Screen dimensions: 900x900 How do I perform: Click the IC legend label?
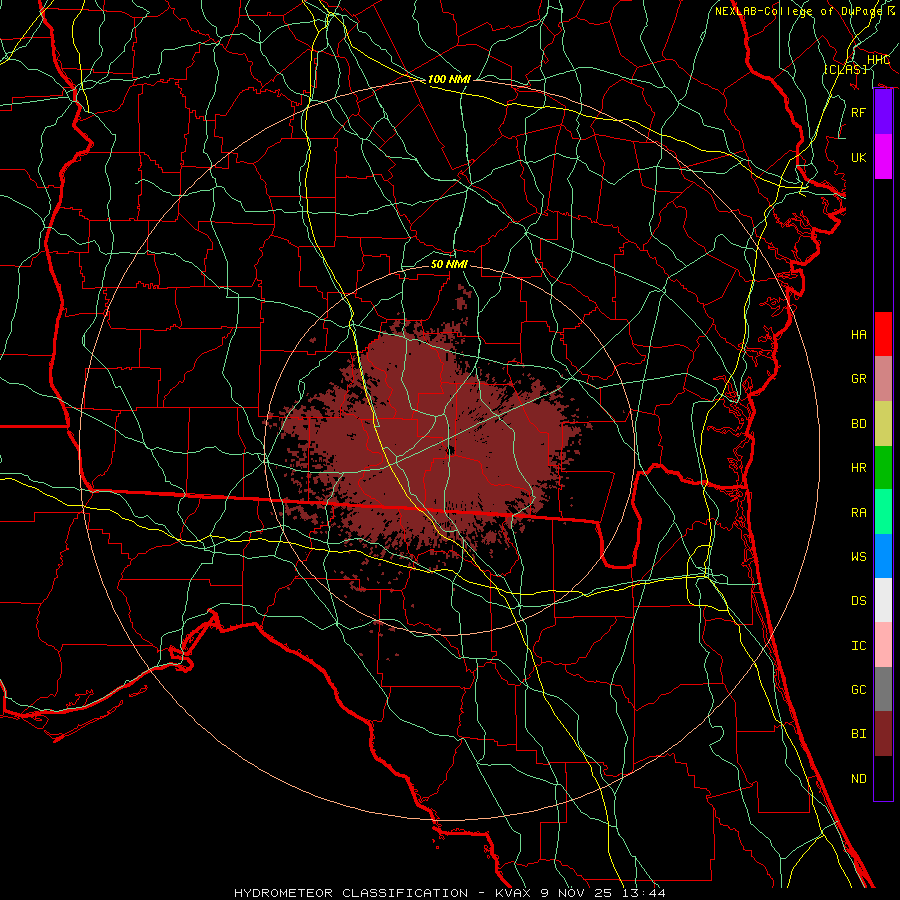click(x=859, y=646)
